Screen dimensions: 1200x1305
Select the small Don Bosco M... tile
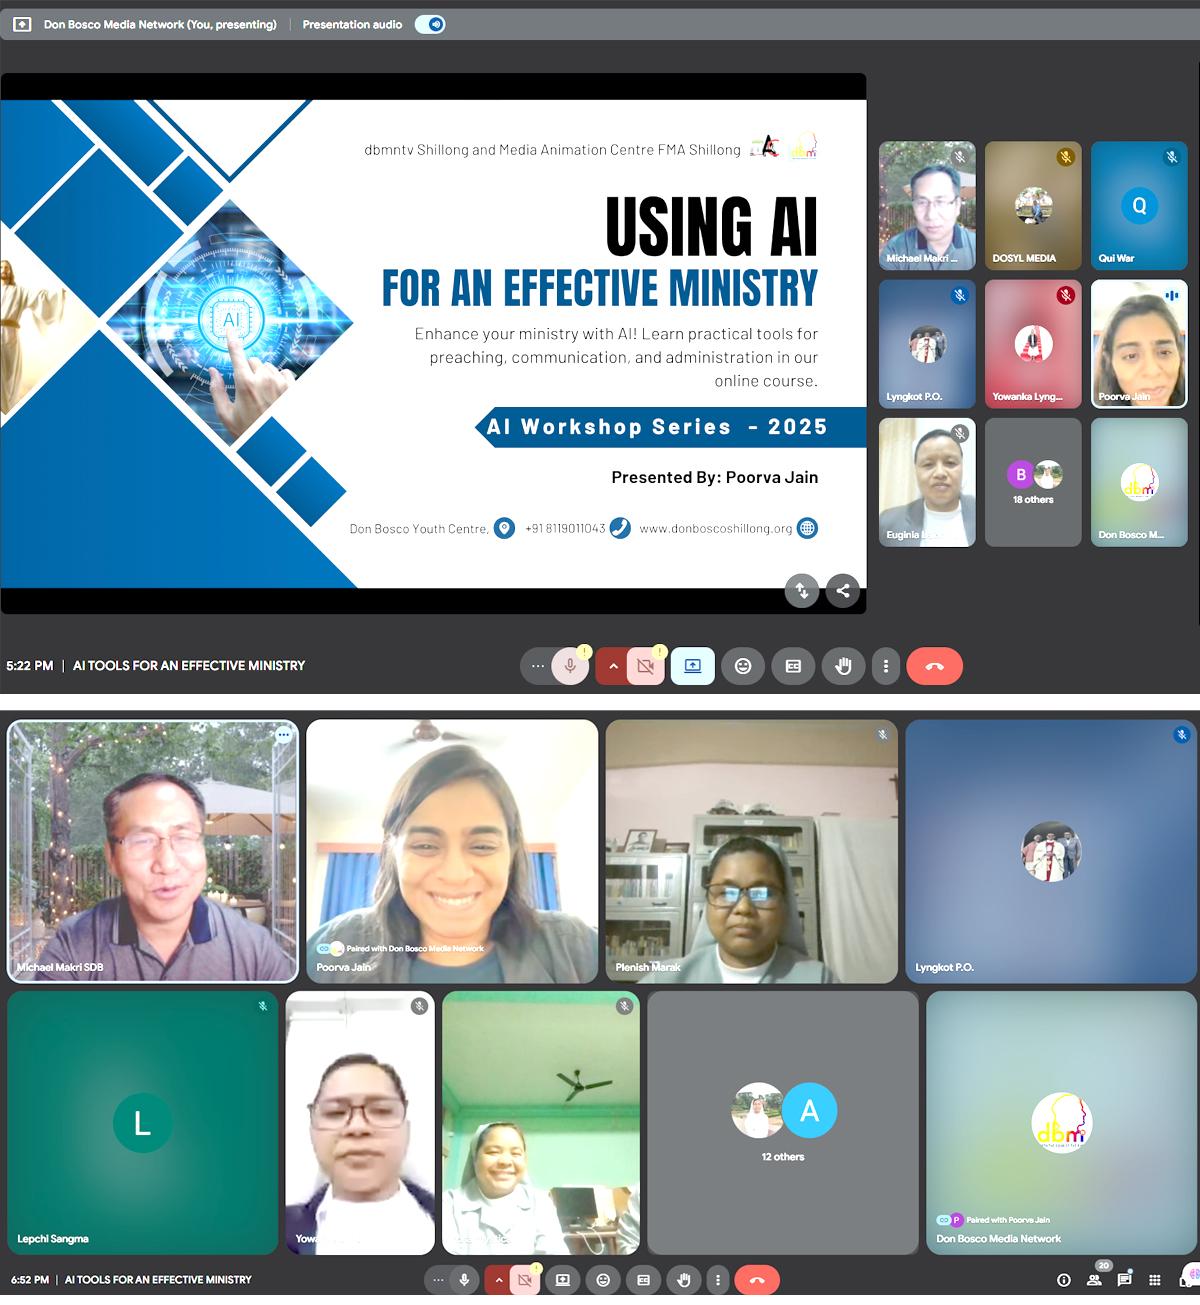click(x=1139, y=482)
